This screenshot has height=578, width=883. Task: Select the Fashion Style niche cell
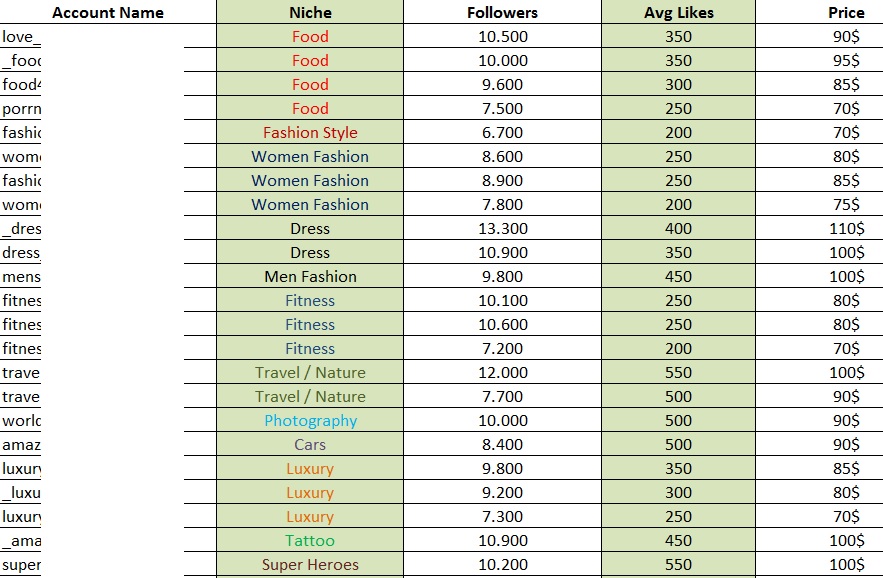point(310,132)
